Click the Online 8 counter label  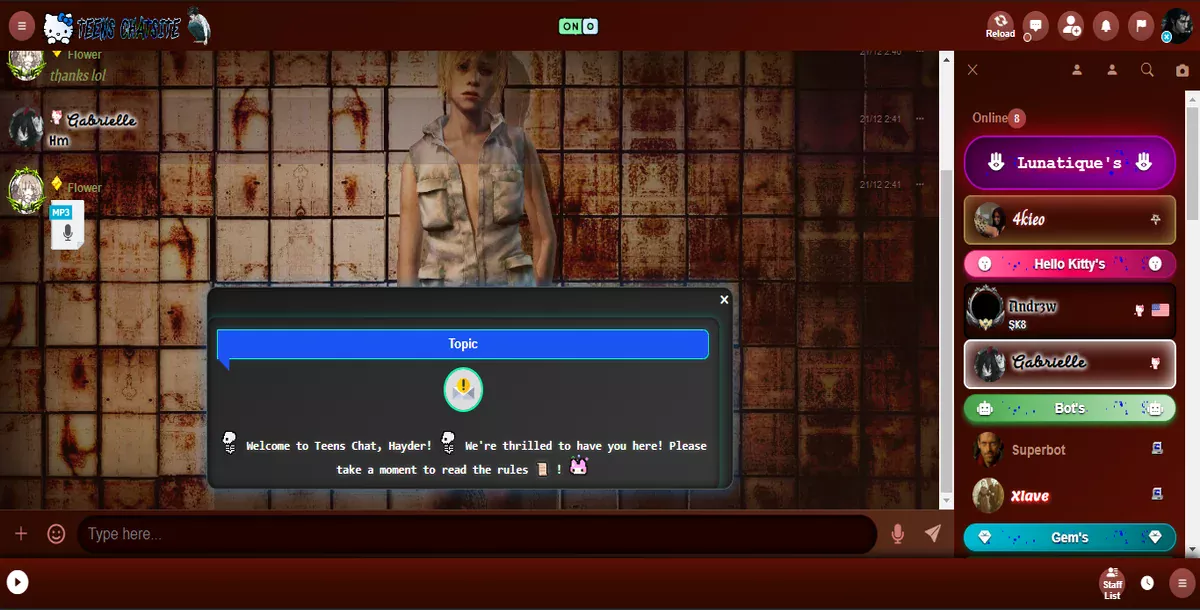pos(999,118)
